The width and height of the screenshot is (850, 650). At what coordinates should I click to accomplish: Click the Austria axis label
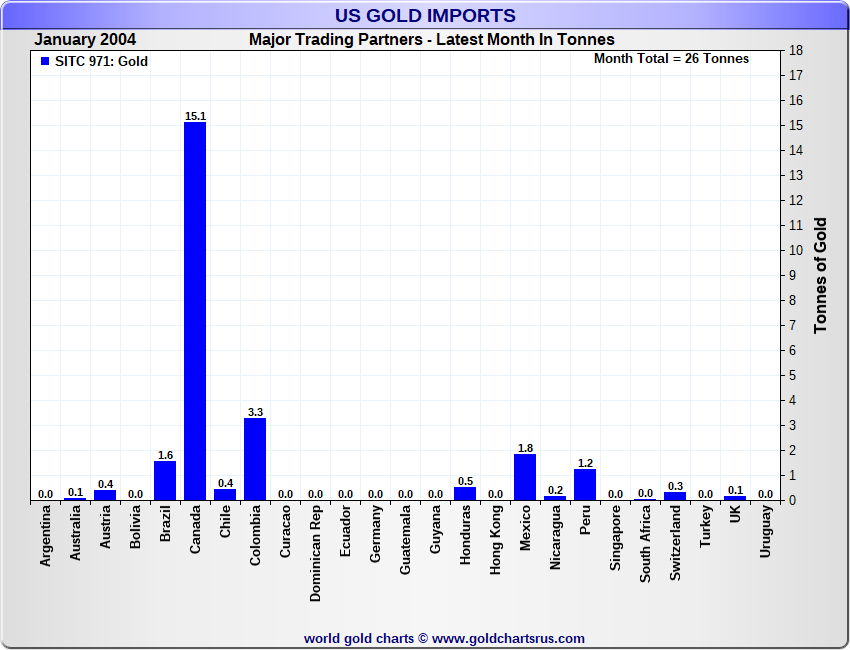coord(105,526)
